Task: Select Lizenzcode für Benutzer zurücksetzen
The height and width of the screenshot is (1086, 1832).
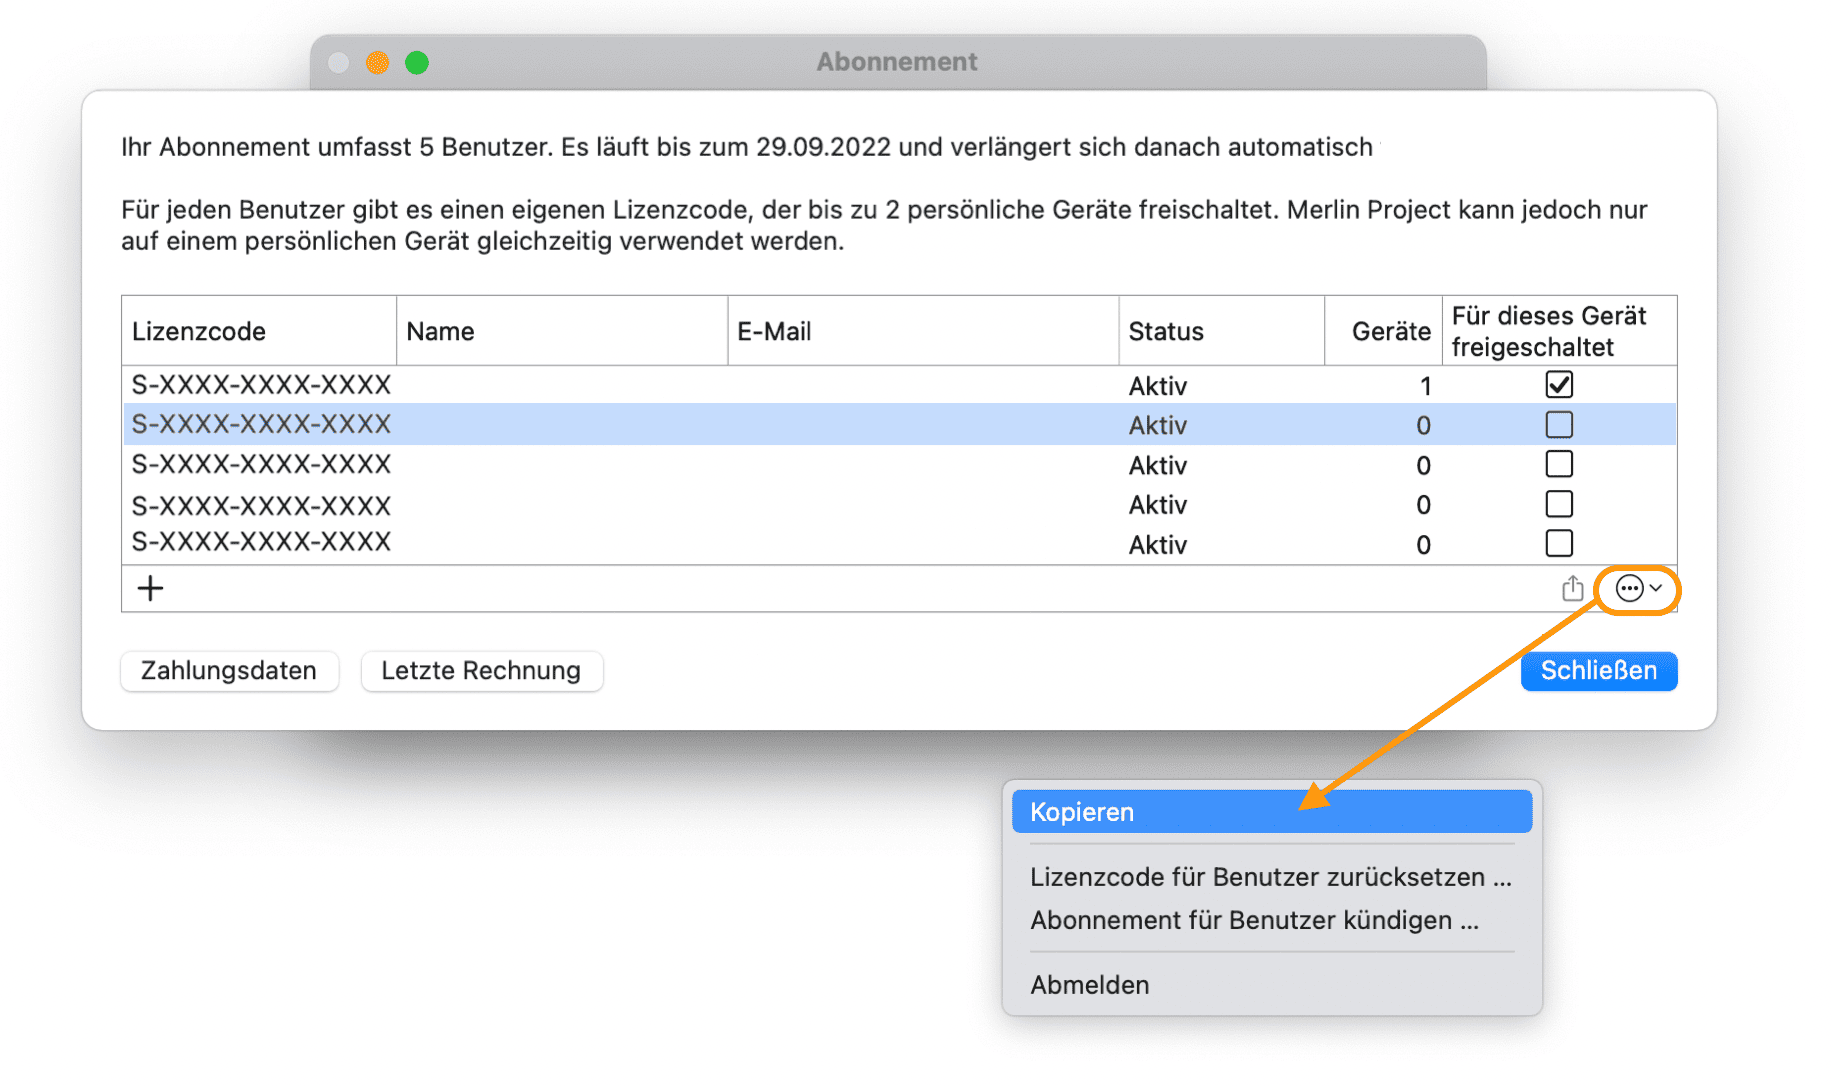Action: tap(1270, 877)
